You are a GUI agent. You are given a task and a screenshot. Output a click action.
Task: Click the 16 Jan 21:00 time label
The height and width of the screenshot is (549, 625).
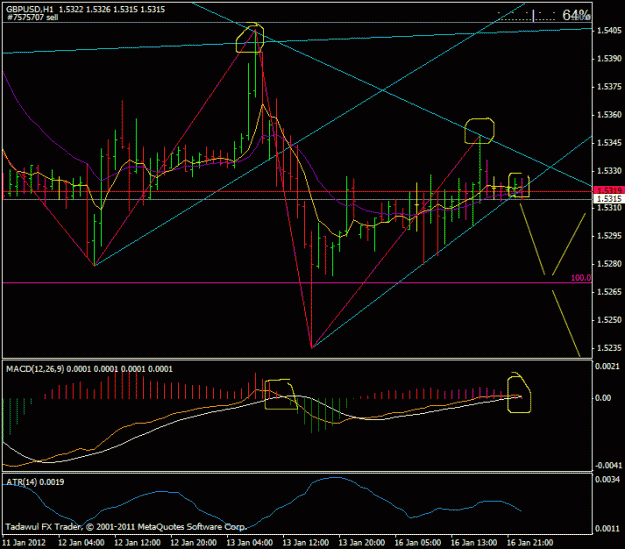click(531, 543)
